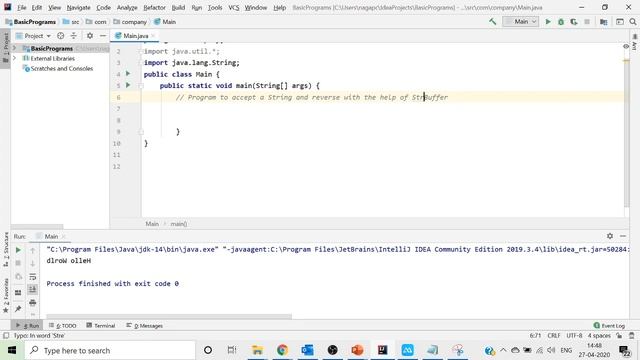
Task: Start debugging with the bug icon
Action: point(561,22)
